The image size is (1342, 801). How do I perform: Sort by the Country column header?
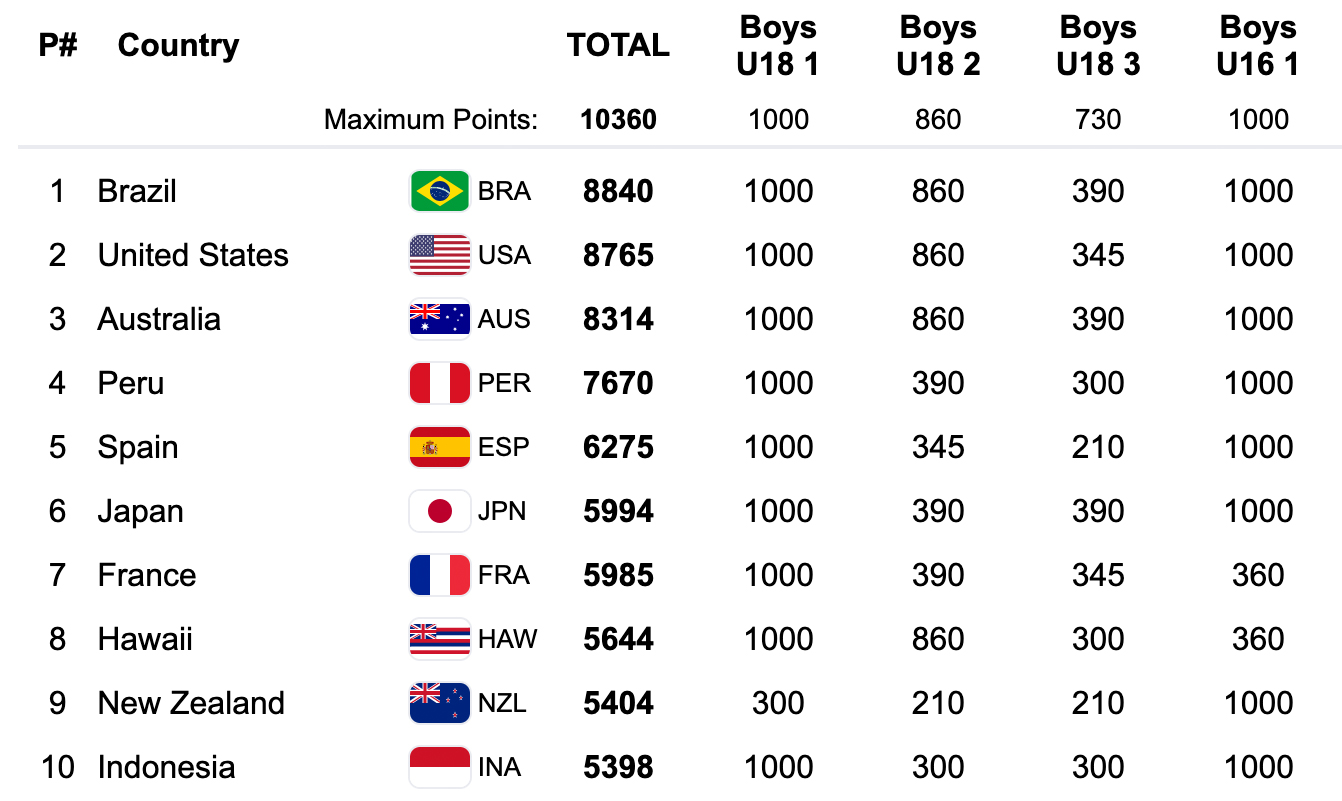coord(178,45)
